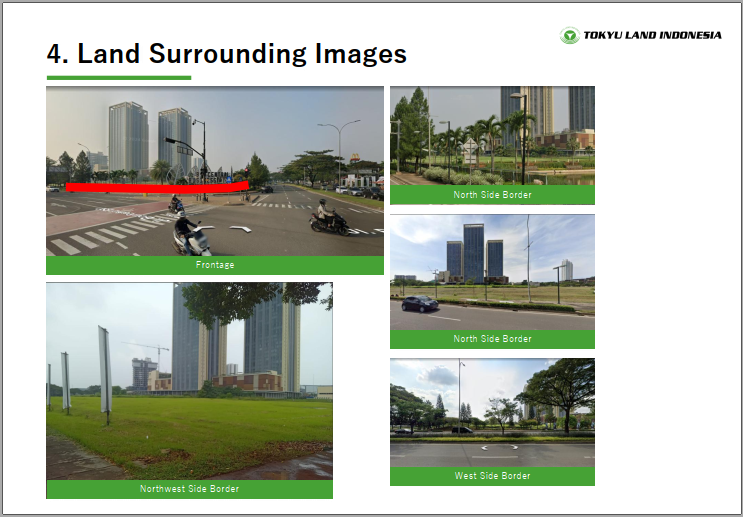Click the caption under the black car photo
743x517 pixels.
coord(492,339)
